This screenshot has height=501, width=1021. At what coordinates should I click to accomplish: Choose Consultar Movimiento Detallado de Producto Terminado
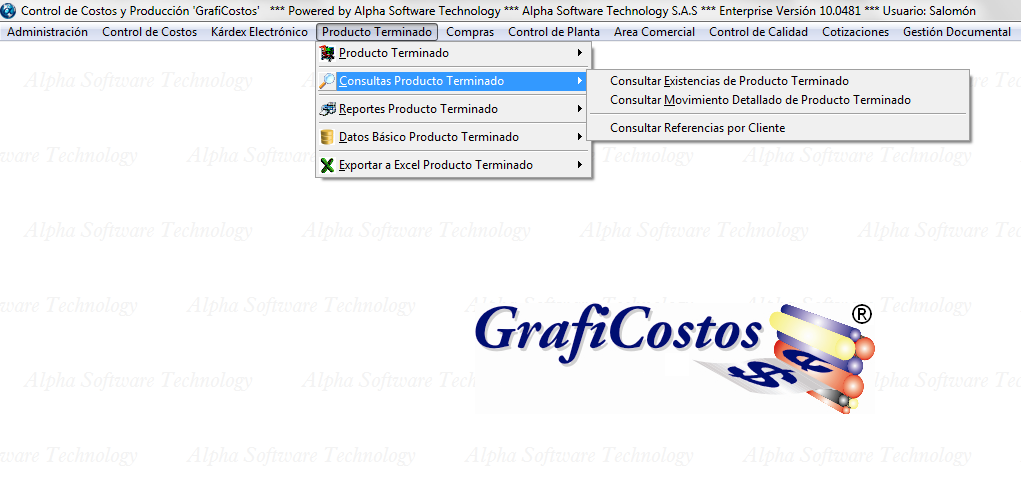760,100
